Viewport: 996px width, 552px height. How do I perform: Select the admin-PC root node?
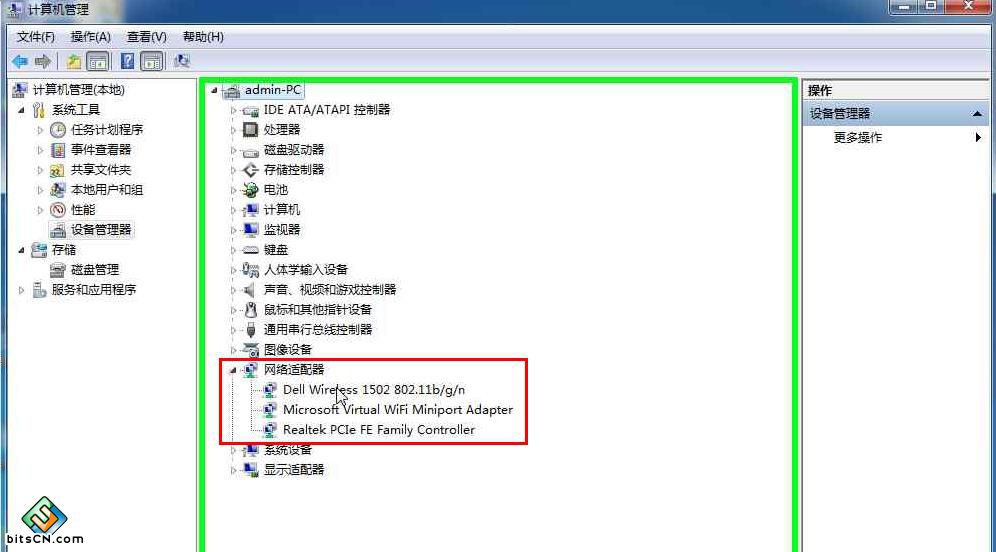click(273, 90)
